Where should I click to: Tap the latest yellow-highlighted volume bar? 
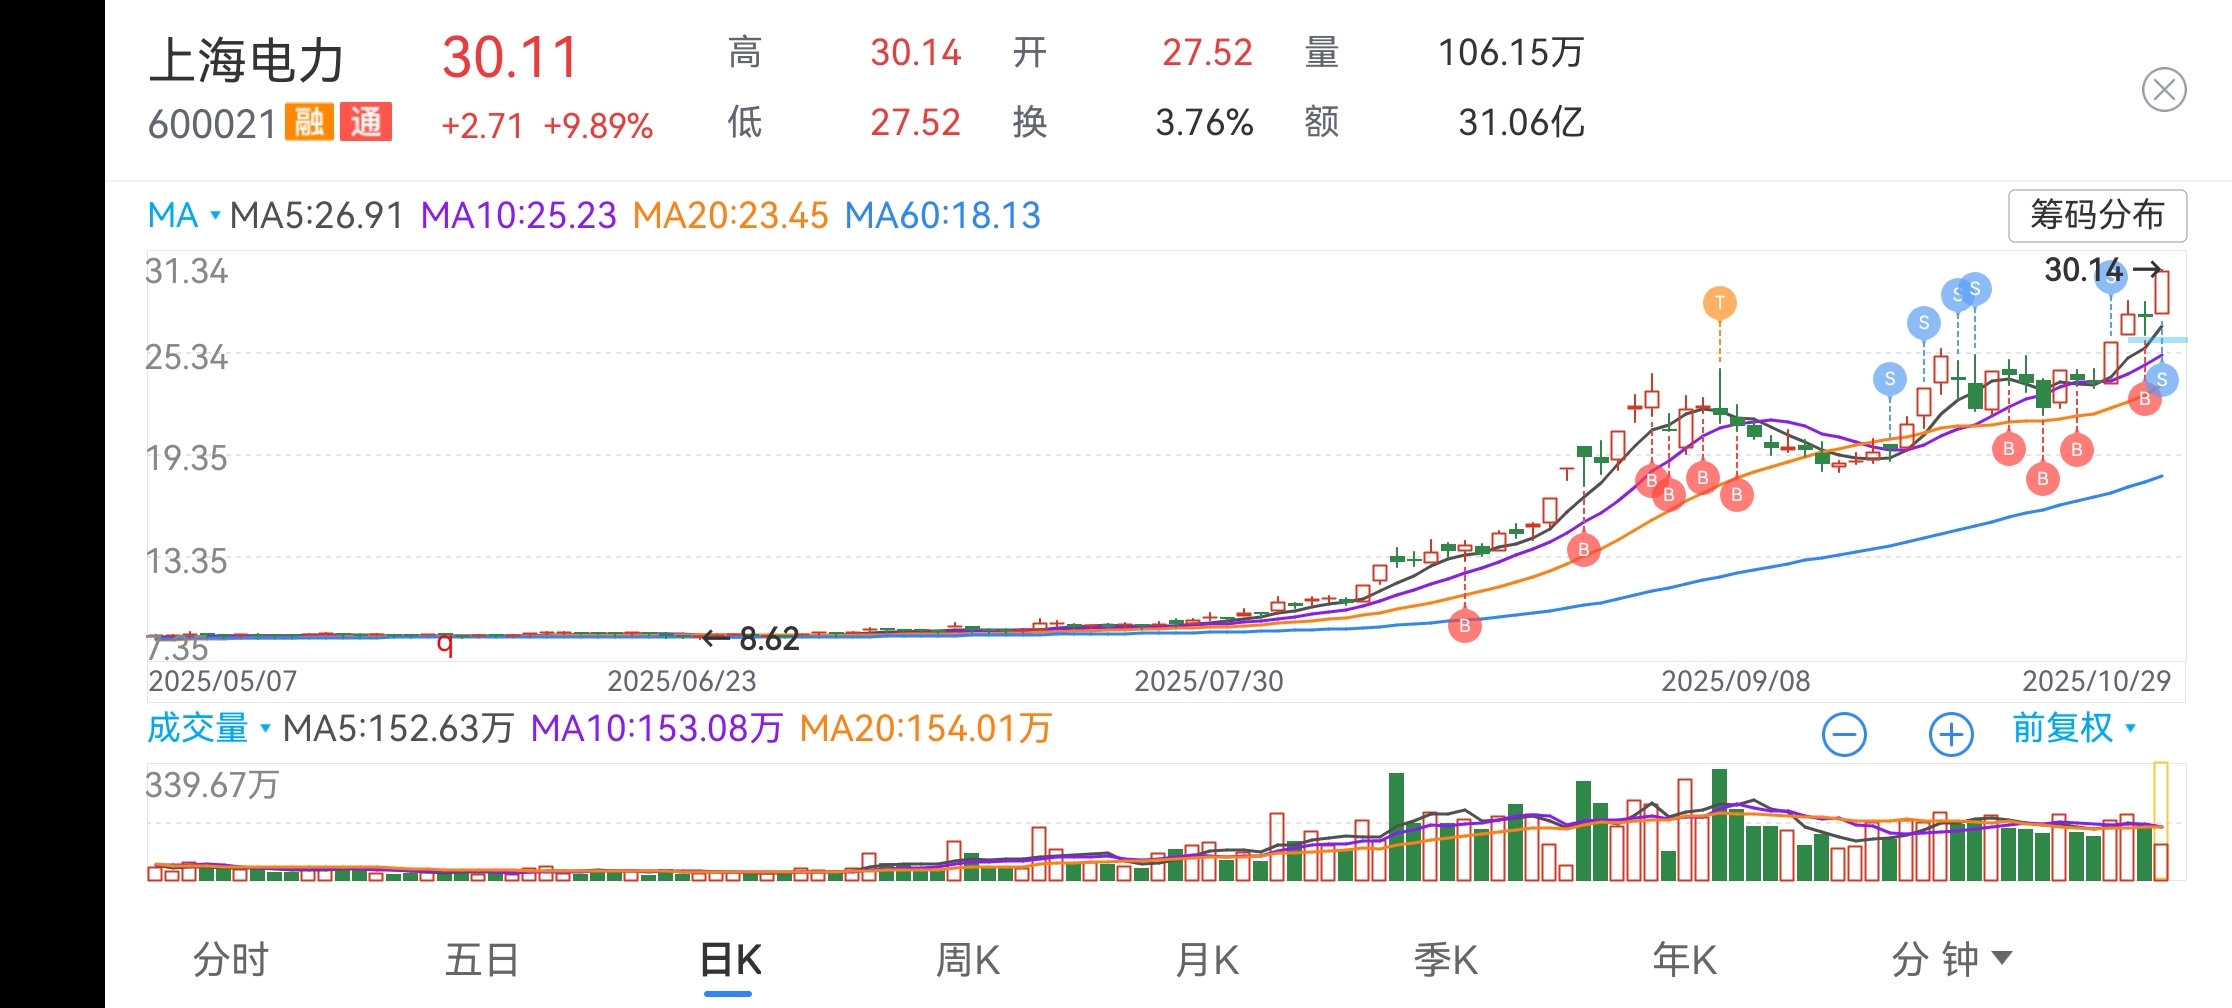click(2161, 822)
